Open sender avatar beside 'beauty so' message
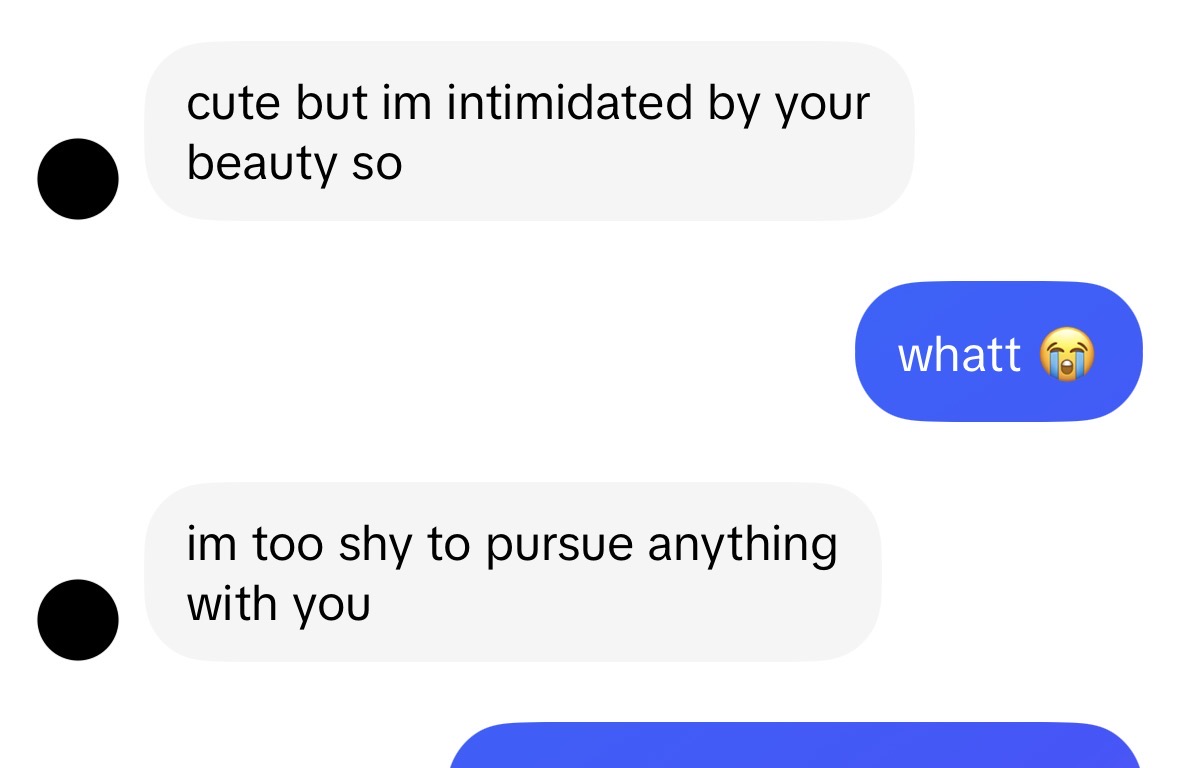This screenshot has height=768, width=1179. point(78,179)
